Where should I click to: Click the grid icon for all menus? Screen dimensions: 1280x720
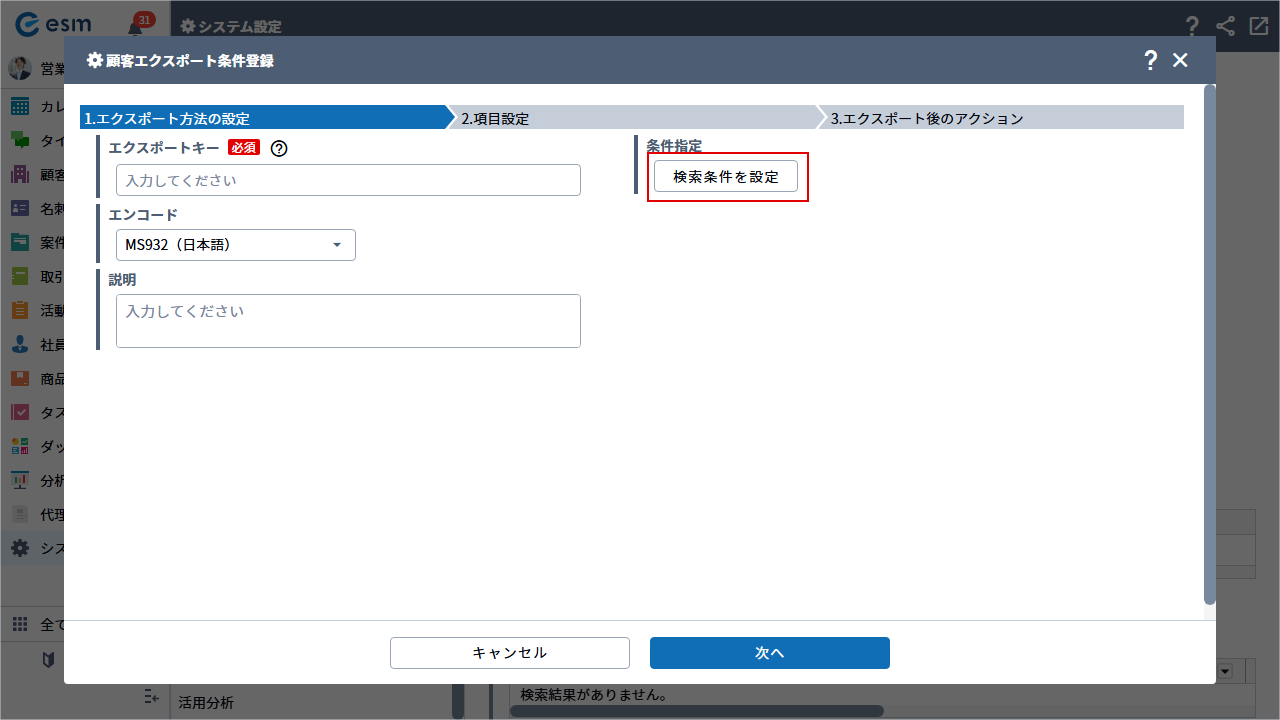tap(20, 625)
